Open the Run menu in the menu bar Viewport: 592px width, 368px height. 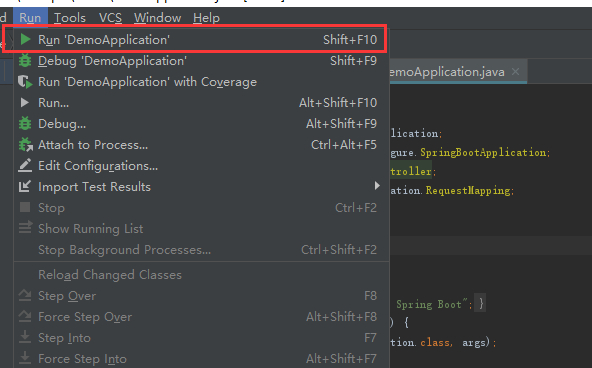(30, 18)
